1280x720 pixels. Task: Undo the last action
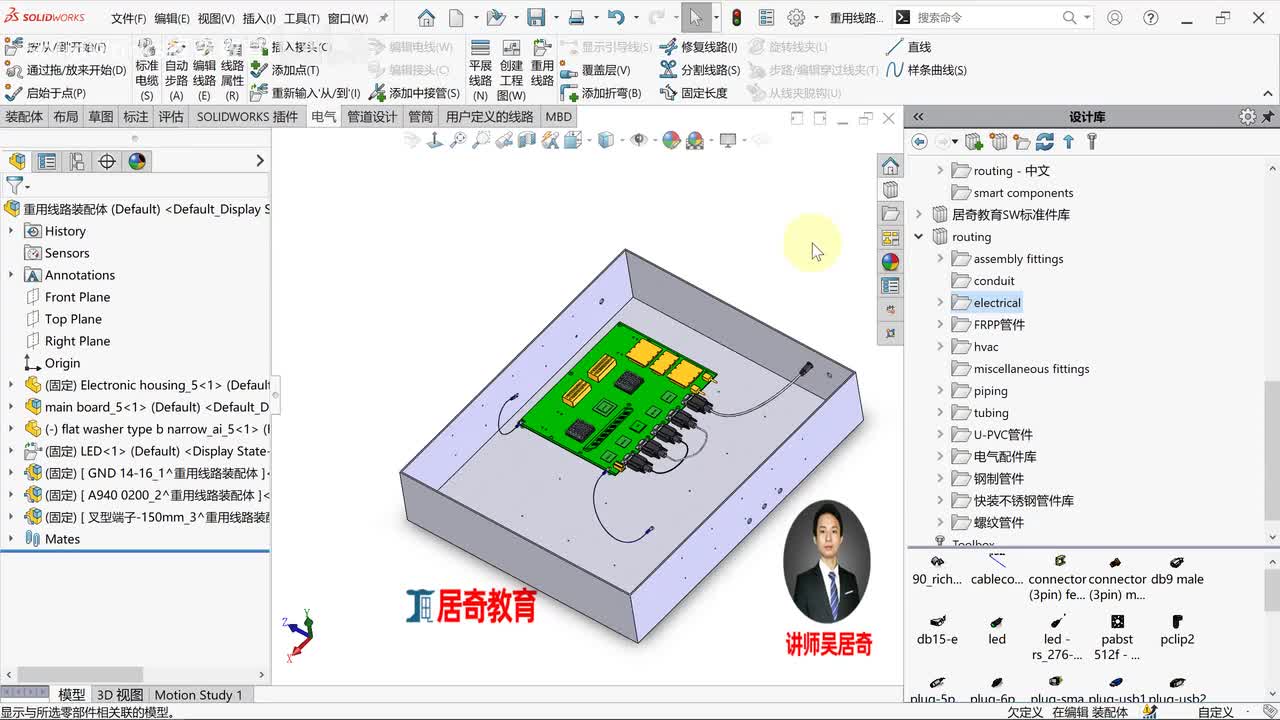click(x=616, y=18)
